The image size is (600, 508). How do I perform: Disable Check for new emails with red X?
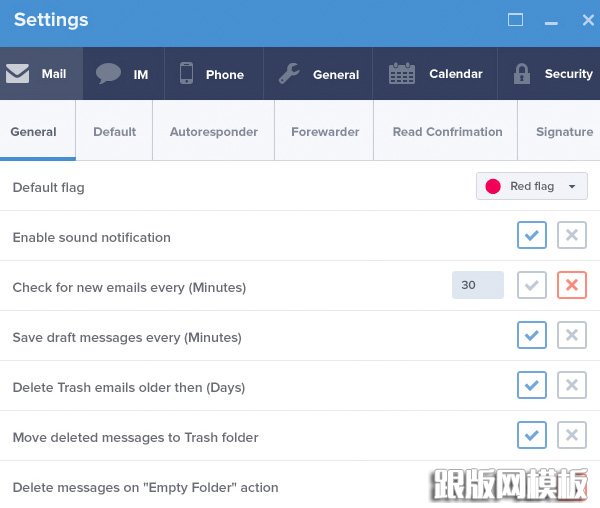572,285
